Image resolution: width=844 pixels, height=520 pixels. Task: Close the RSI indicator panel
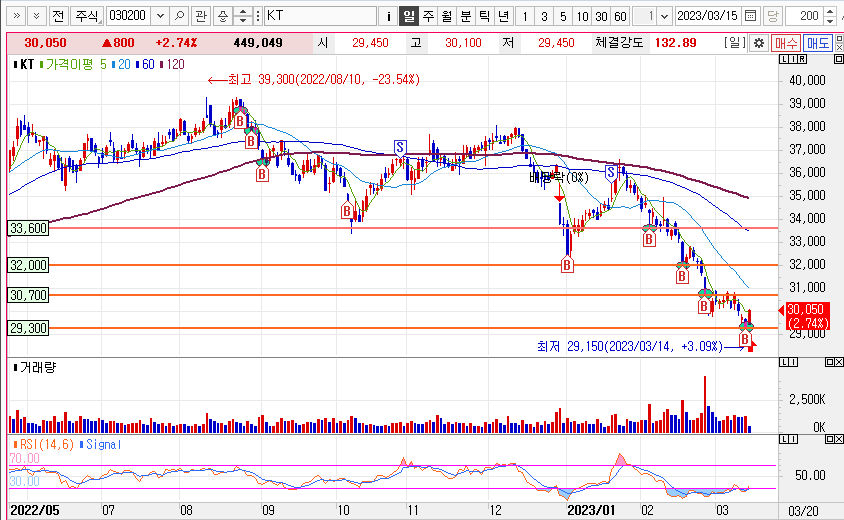(x=839, y=440)
